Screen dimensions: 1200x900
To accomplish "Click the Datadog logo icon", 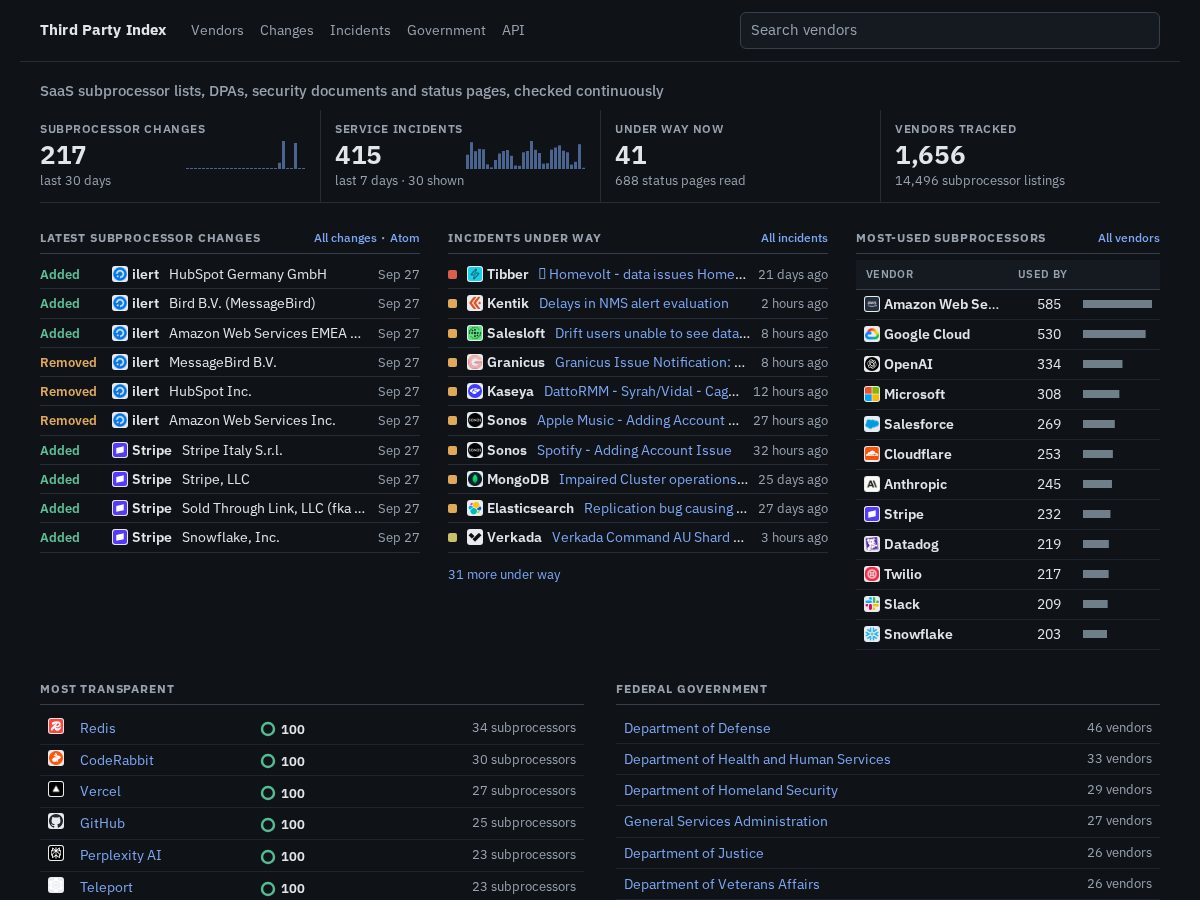I will (872, 544).
